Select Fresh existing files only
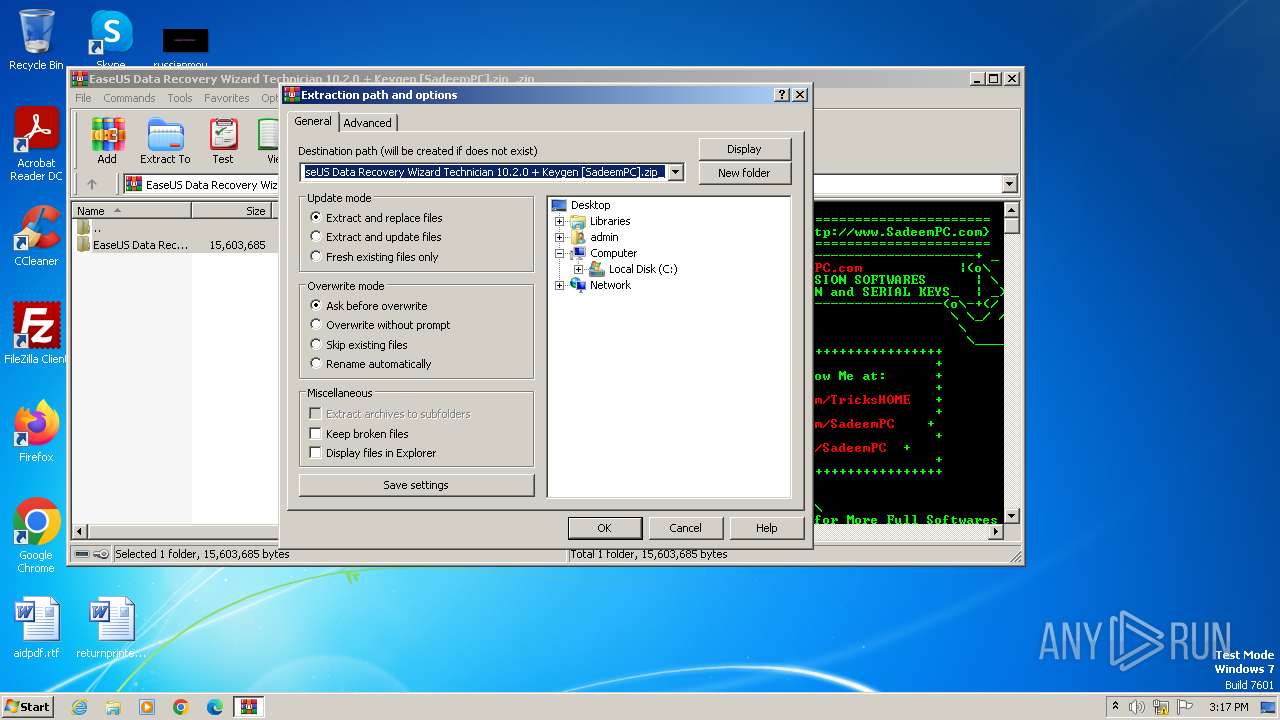Image resolution: width=1280 pixels, height=720 pixels. pos(374,257)
